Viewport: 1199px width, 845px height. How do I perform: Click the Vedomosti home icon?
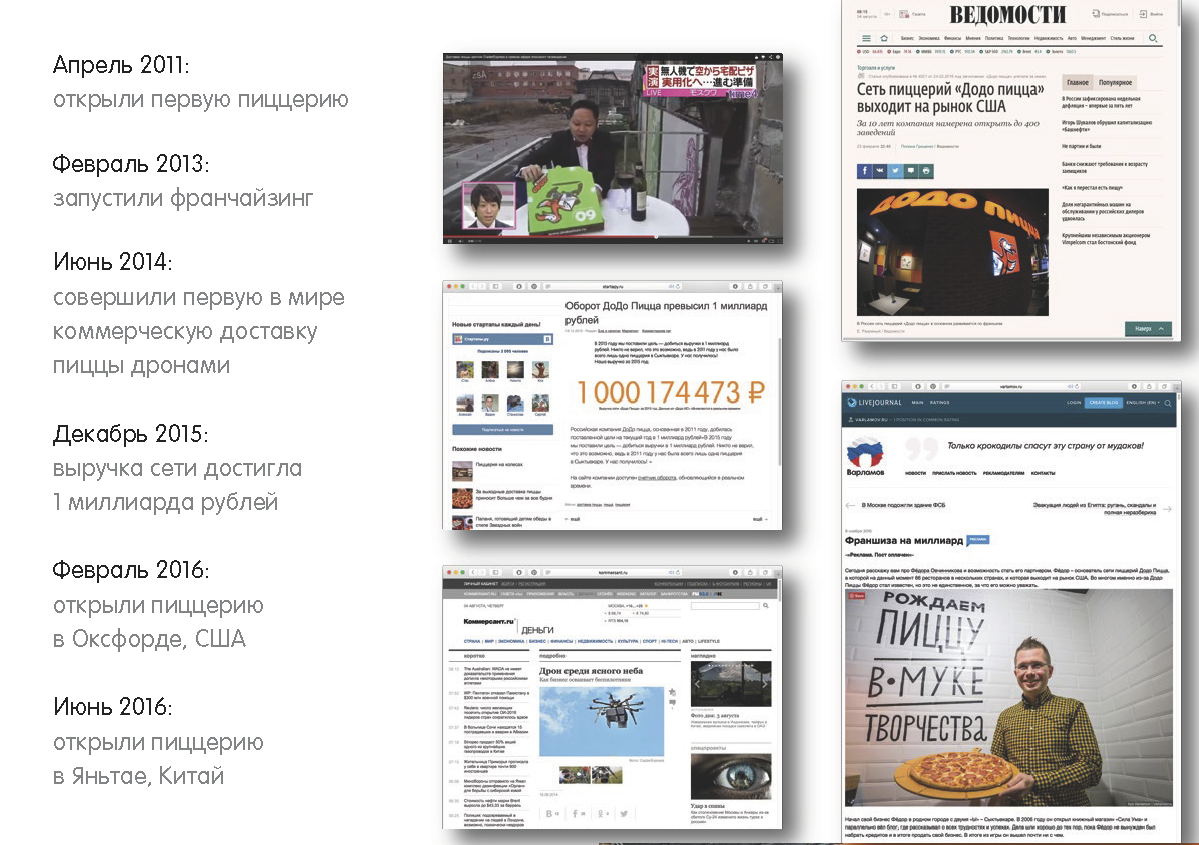click(884, 38)
